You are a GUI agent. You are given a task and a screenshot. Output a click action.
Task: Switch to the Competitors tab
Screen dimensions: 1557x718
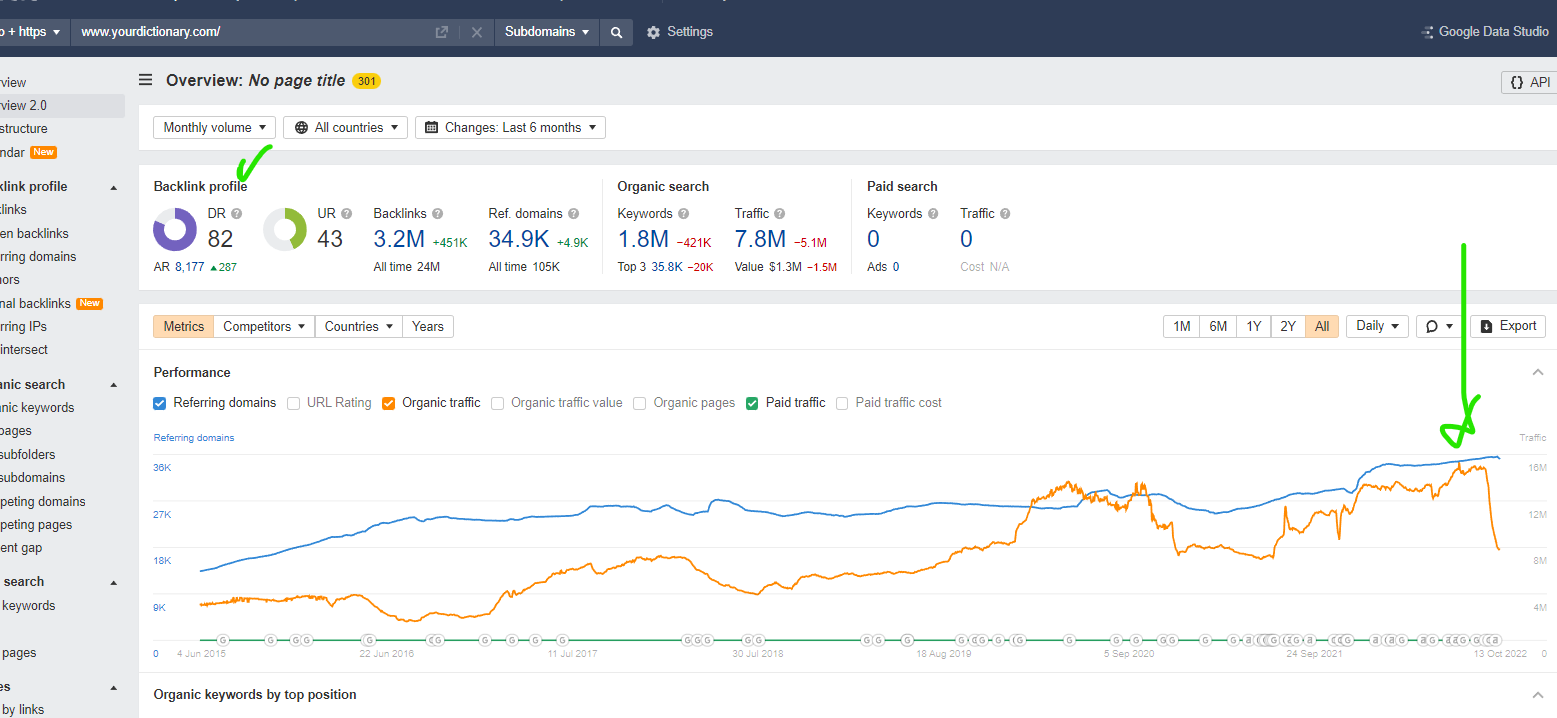click(264, 326)
